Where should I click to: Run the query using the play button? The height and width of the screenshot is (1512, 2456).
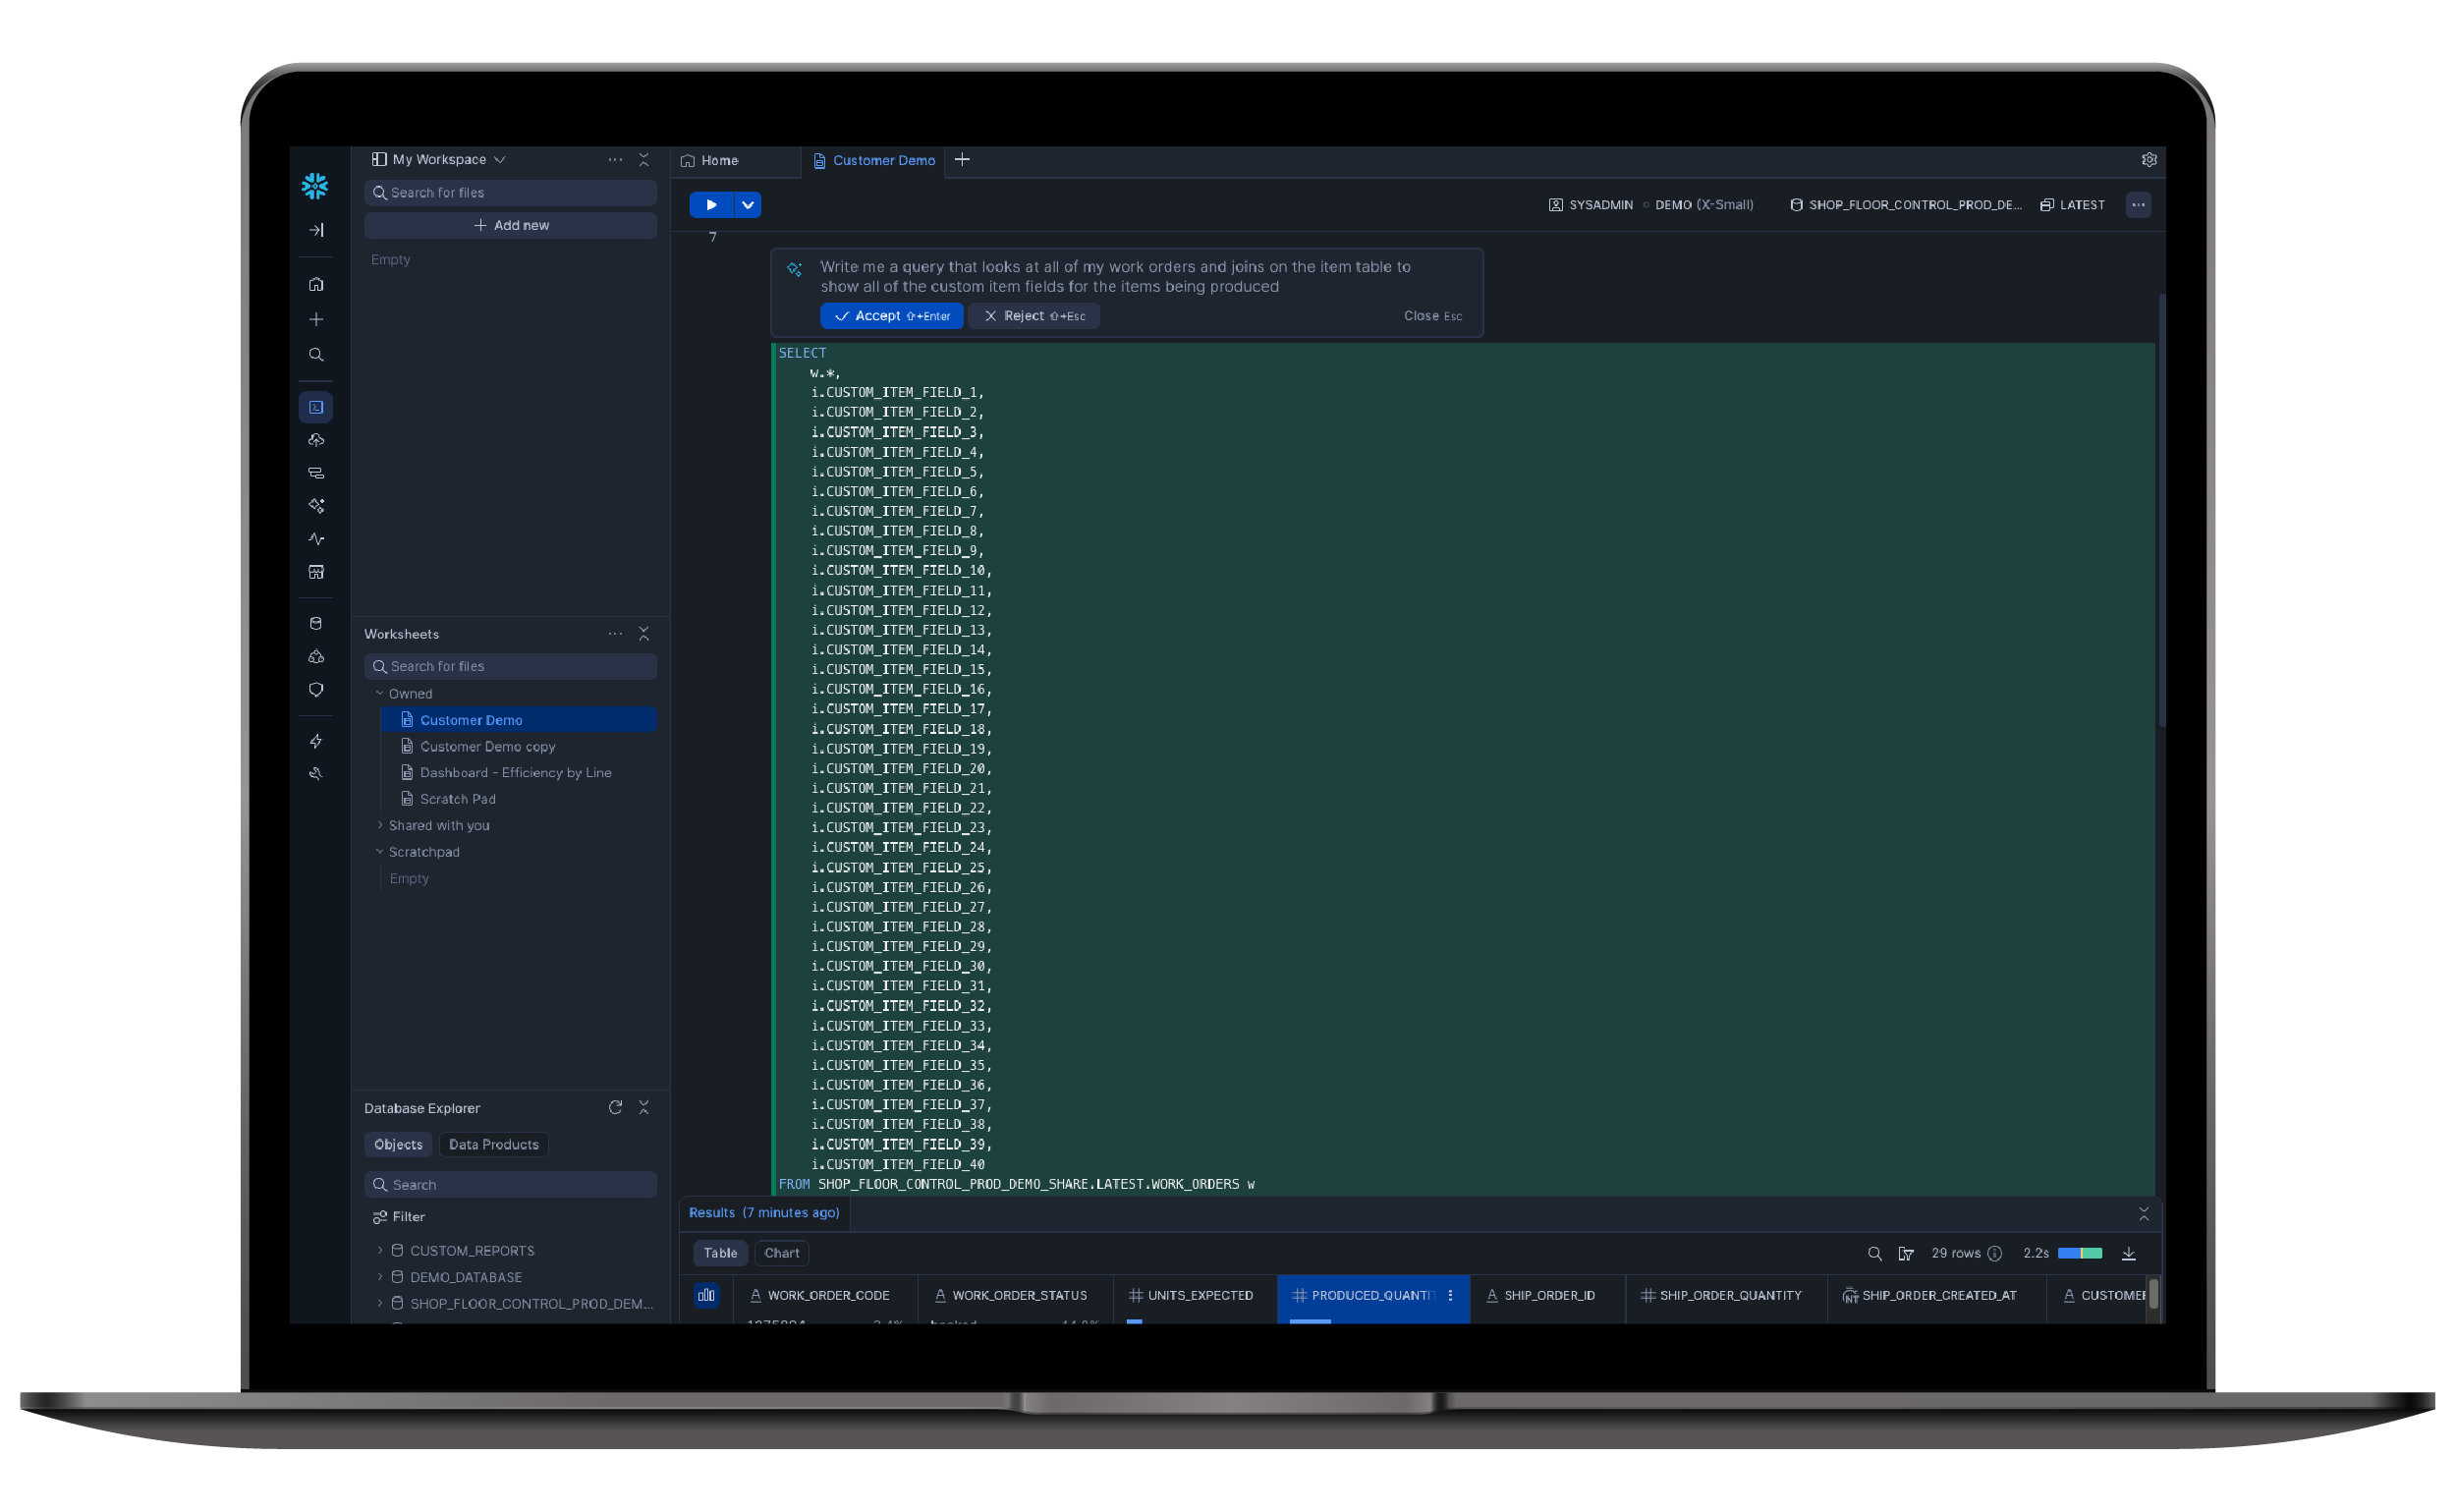click(710, 204)
